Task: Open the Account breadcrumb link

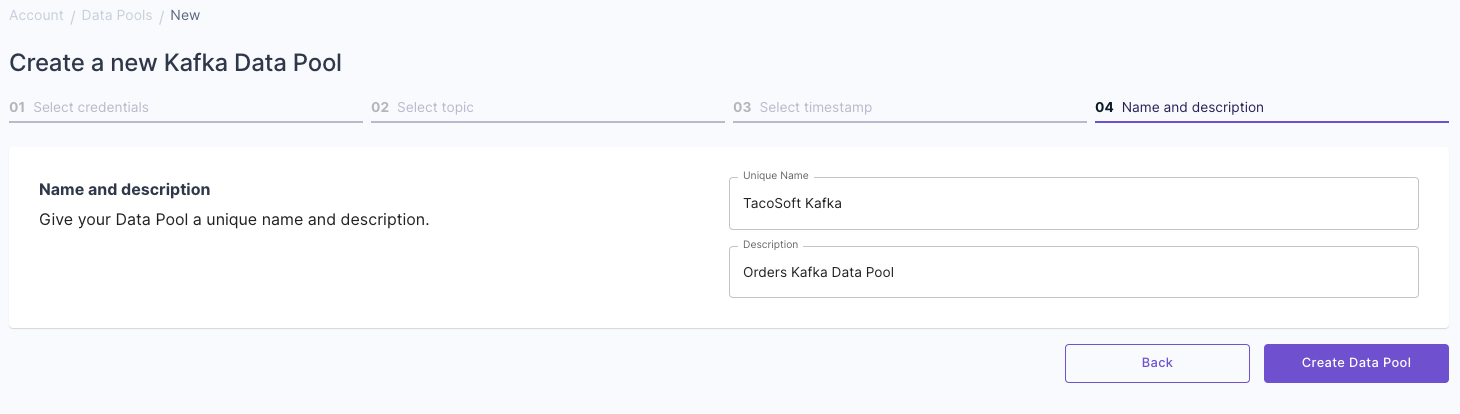Action: coord(36,15)
